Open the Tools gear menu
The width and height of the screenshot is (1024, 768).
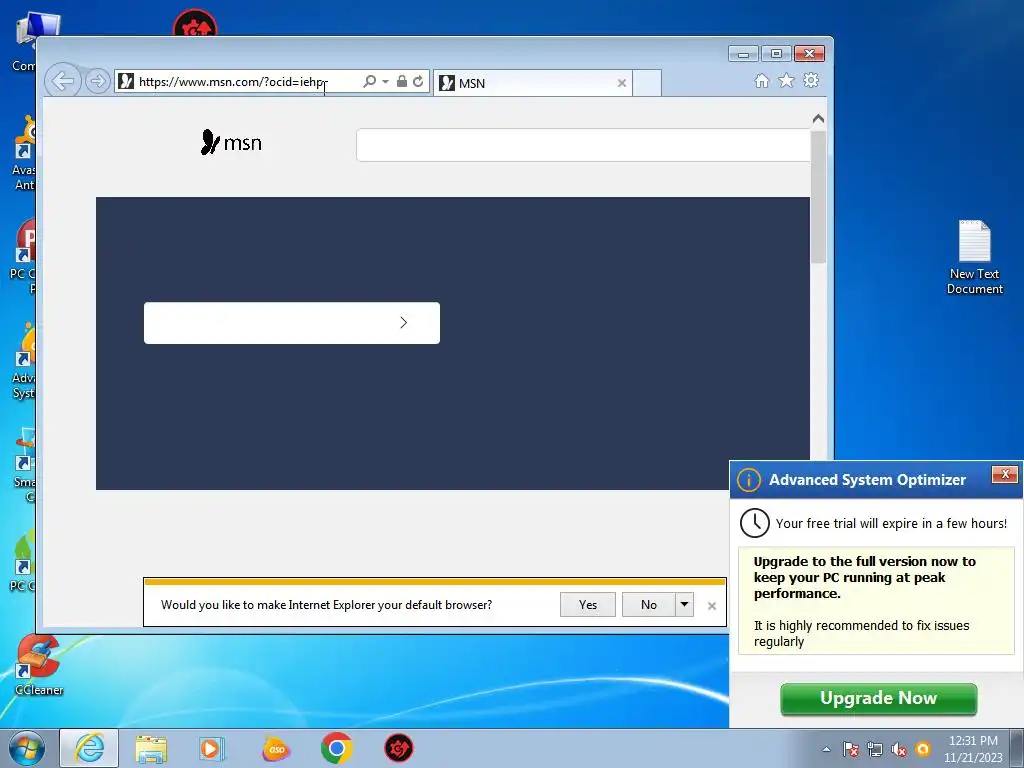(811, 80)
